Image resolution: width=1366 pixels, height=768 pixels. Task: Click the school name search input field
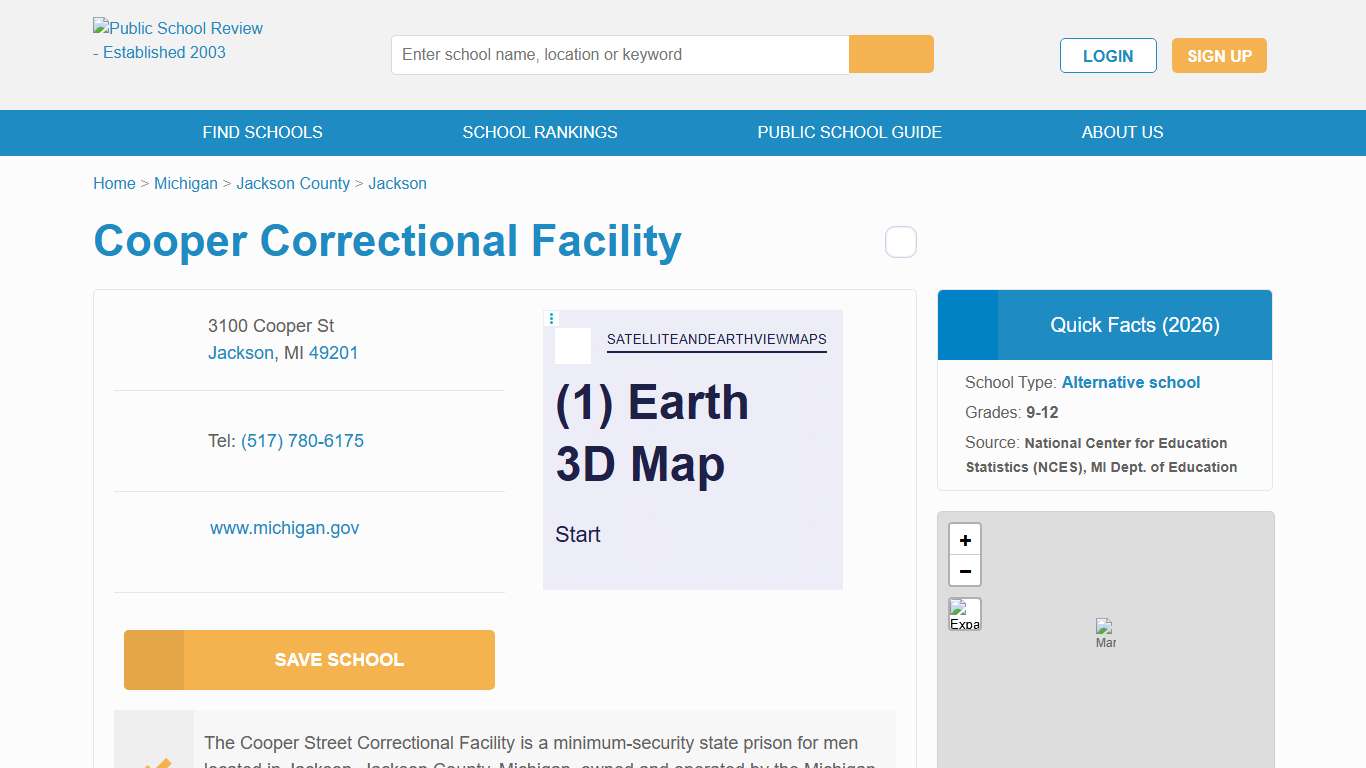[619, 54]
